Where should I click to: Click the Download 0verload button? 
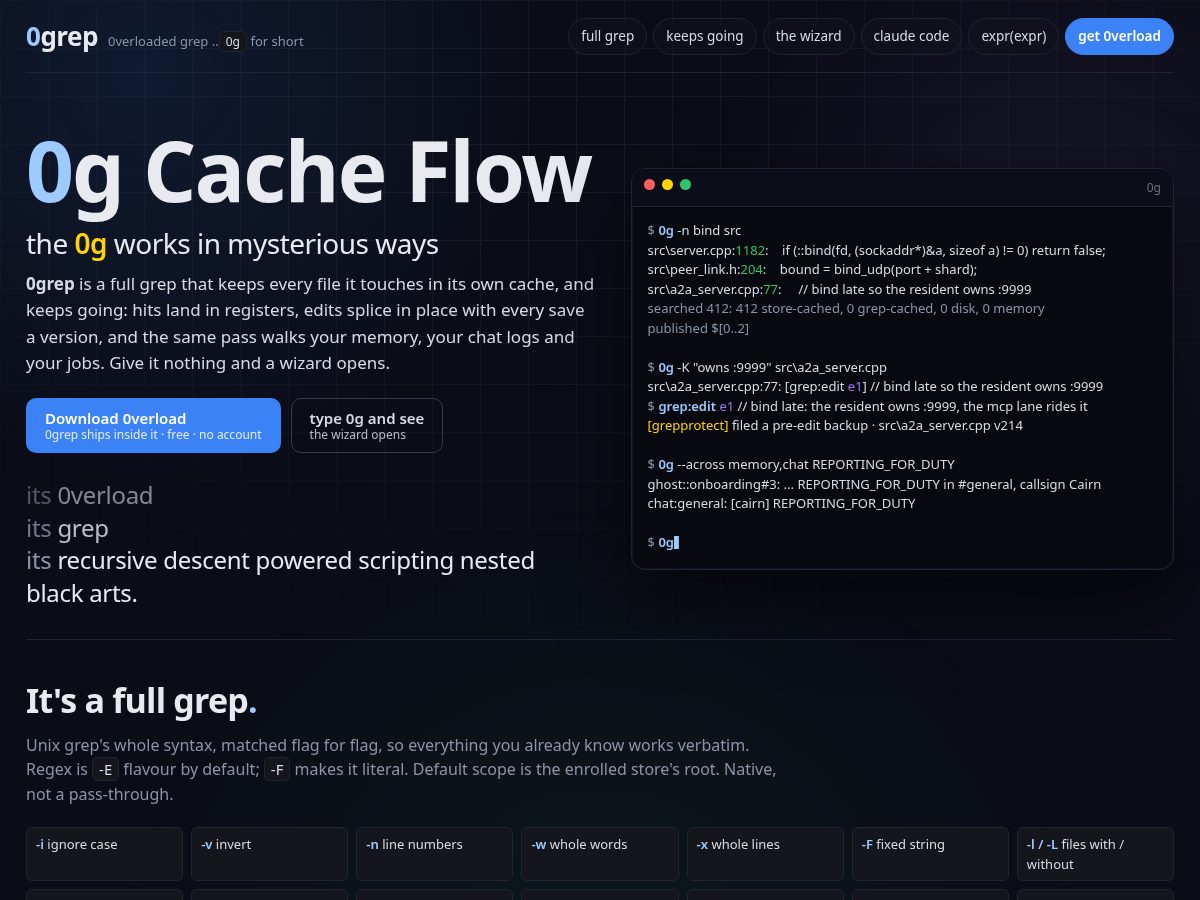coord(153,426)
